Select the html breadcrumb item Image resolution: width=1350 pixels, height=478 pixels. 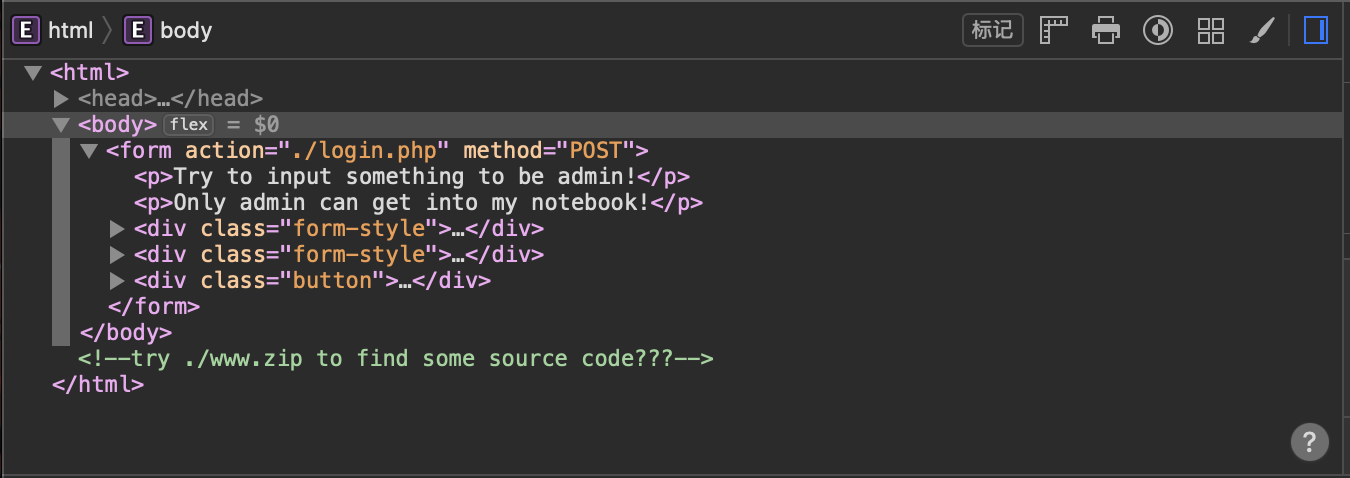(x=70, y=30)
